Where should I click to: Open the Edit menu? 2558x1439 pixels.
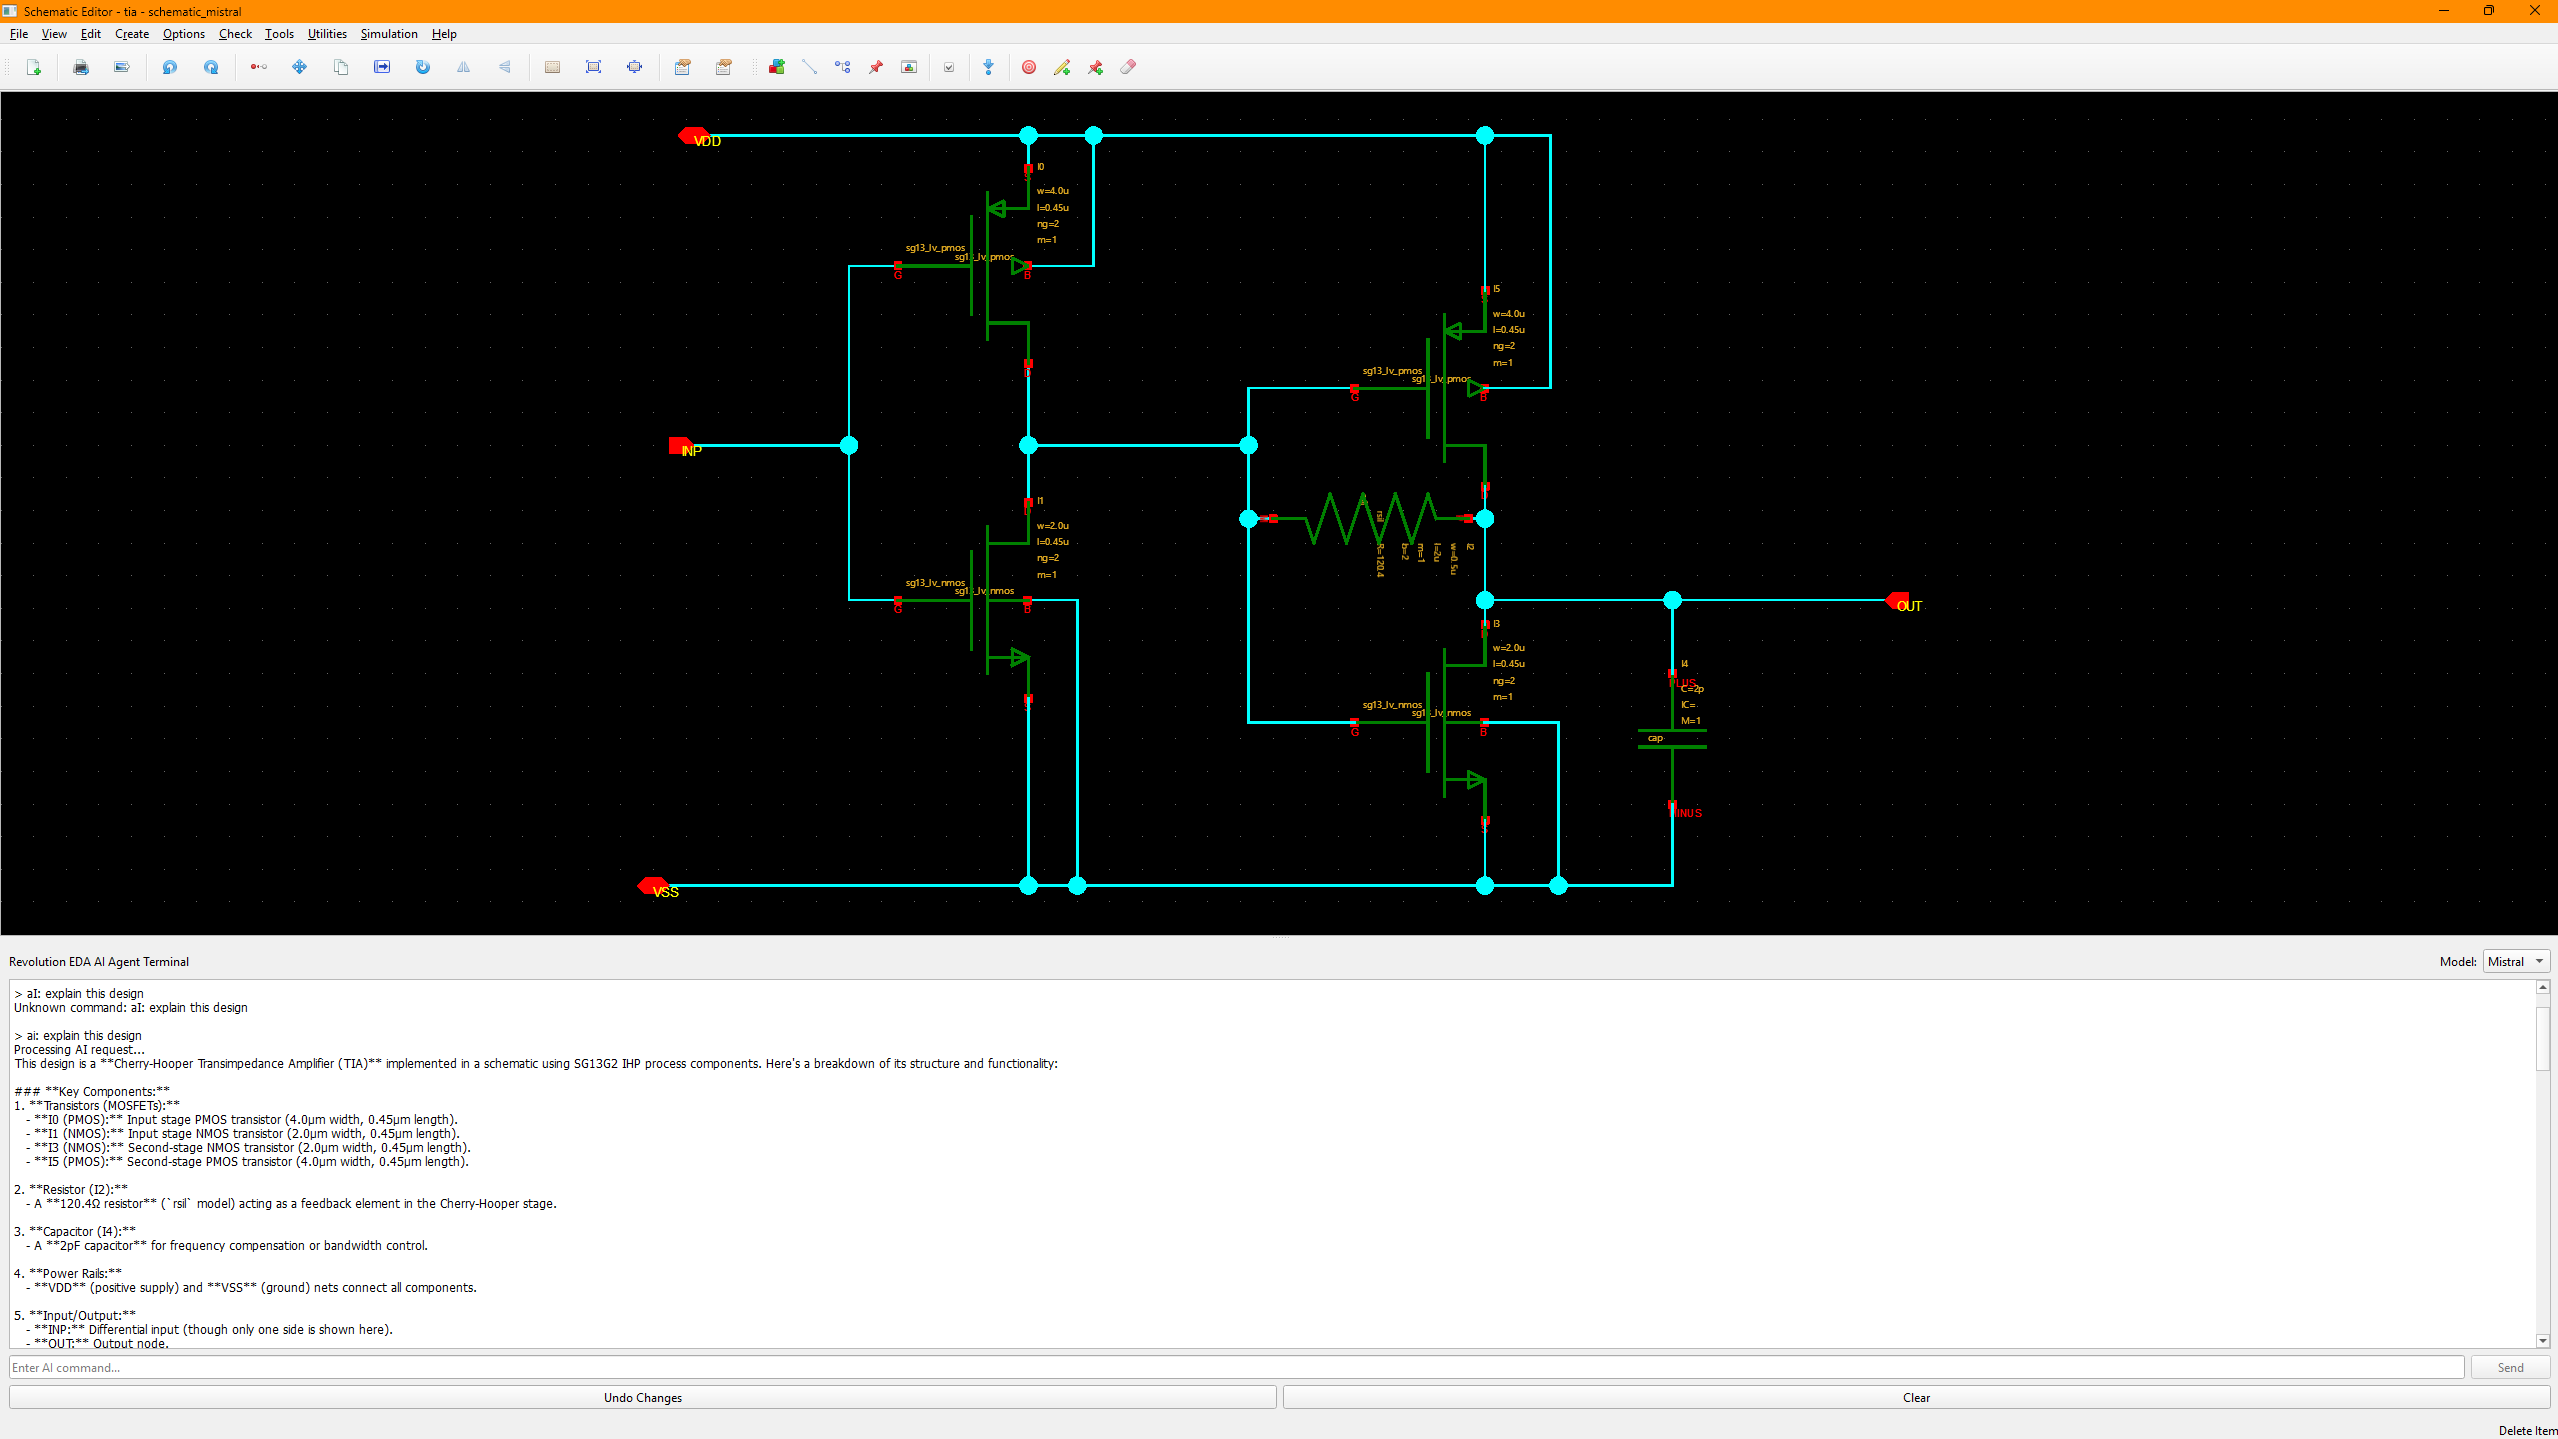[91, 34]
